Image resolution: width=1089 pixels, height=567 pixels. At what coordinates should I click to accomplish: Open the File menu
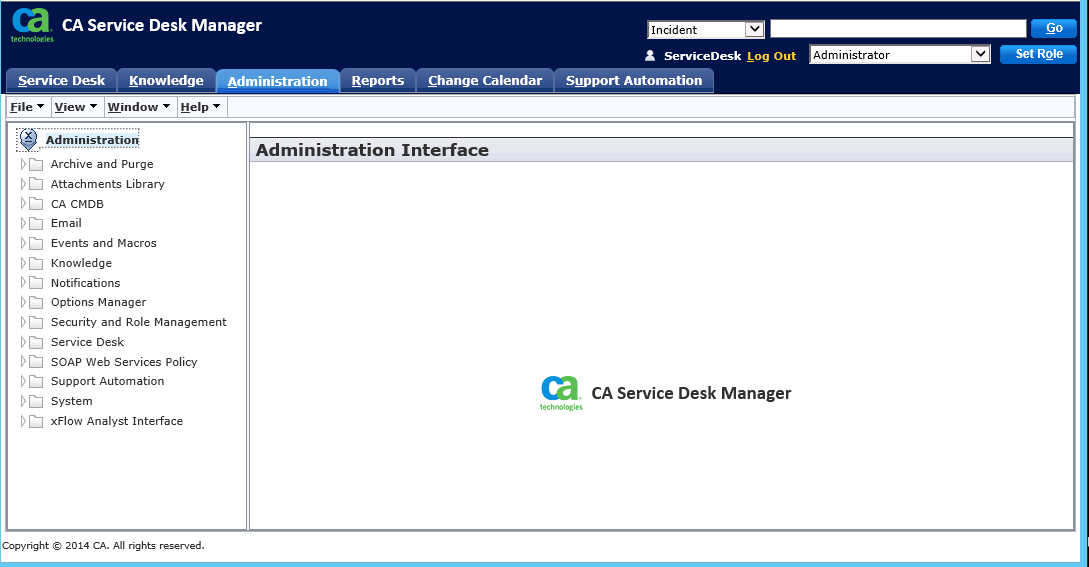click(26, 107)
